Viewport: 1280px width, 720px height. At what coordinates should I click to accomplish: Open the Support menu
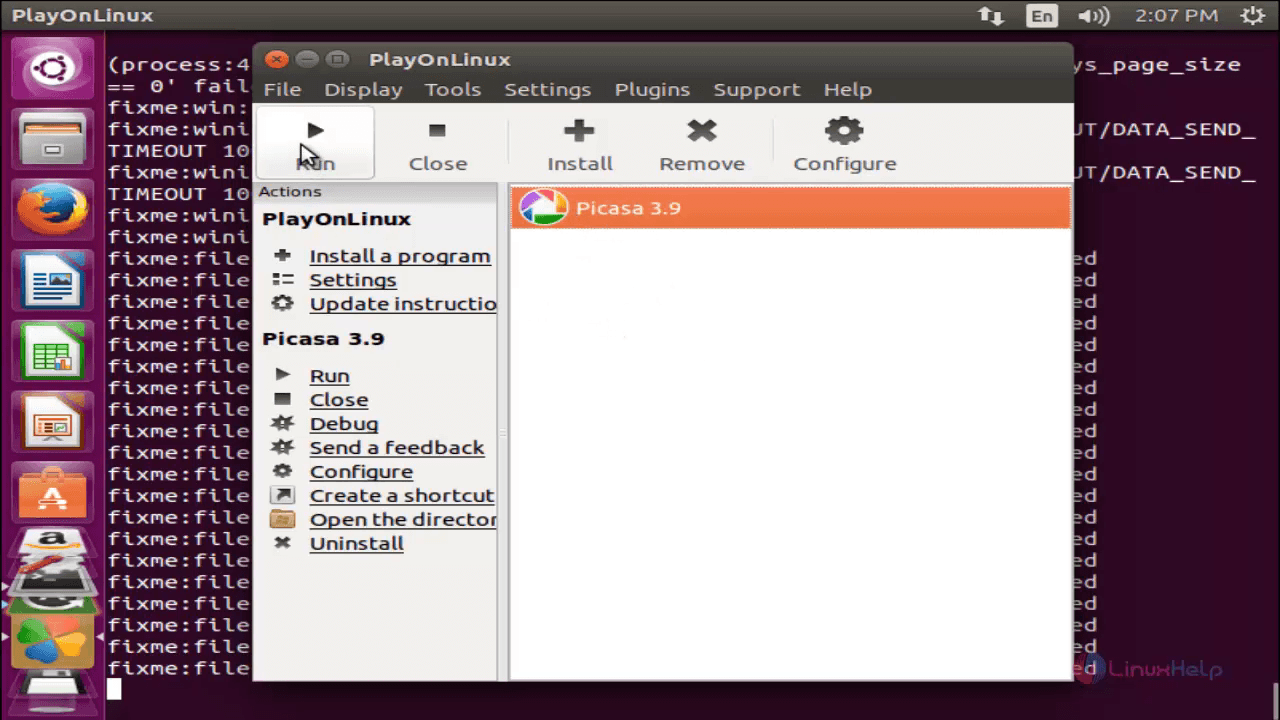coord(756,89)
